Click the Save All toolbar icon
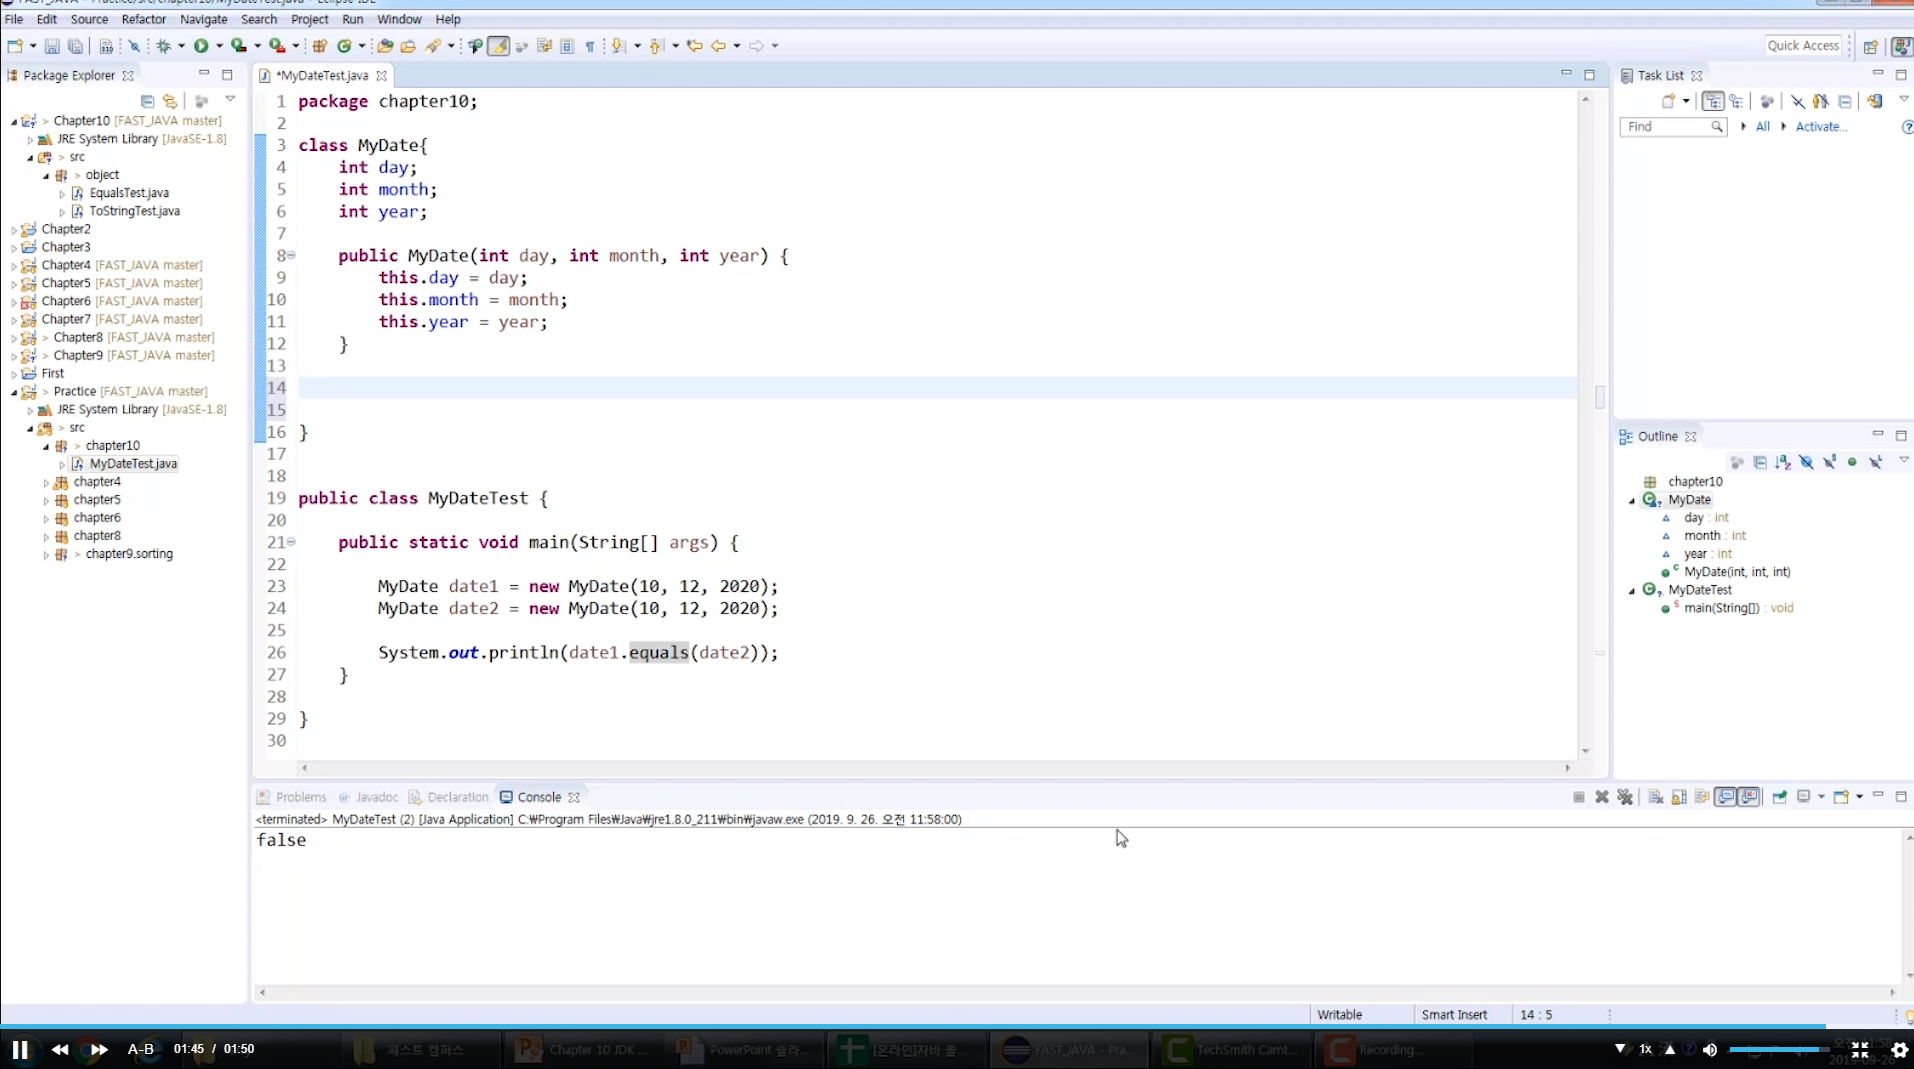This screenshot has width=1914, height=1069. [75, 46]
